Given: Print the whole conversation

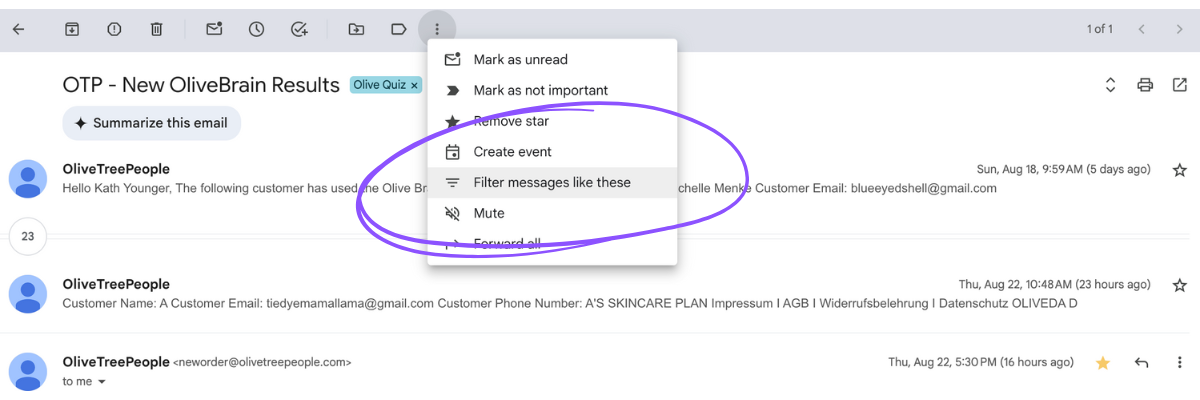Looking at the screenshot, I should tap(1145, 85).
